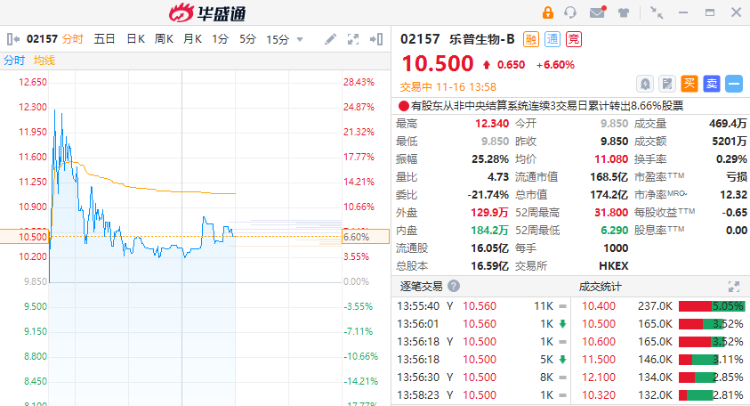750x406 pixels.
Task: Select the pencil drawing tool
Action: 330,39
